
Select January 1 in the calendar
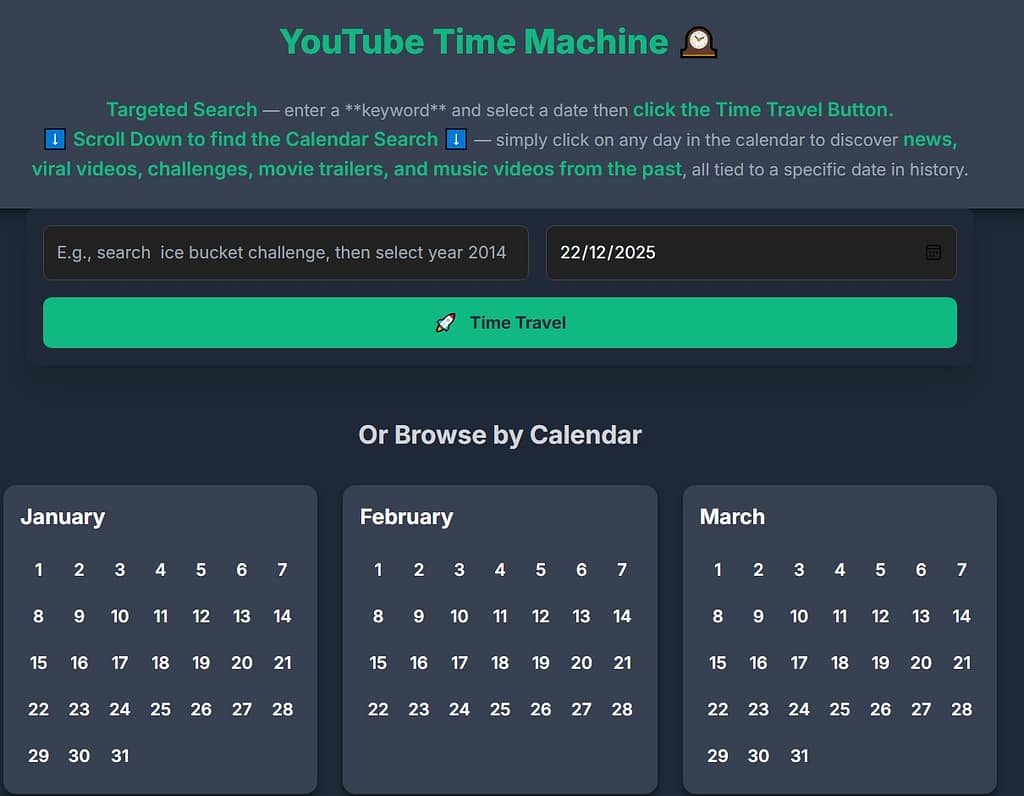[38, 570]
